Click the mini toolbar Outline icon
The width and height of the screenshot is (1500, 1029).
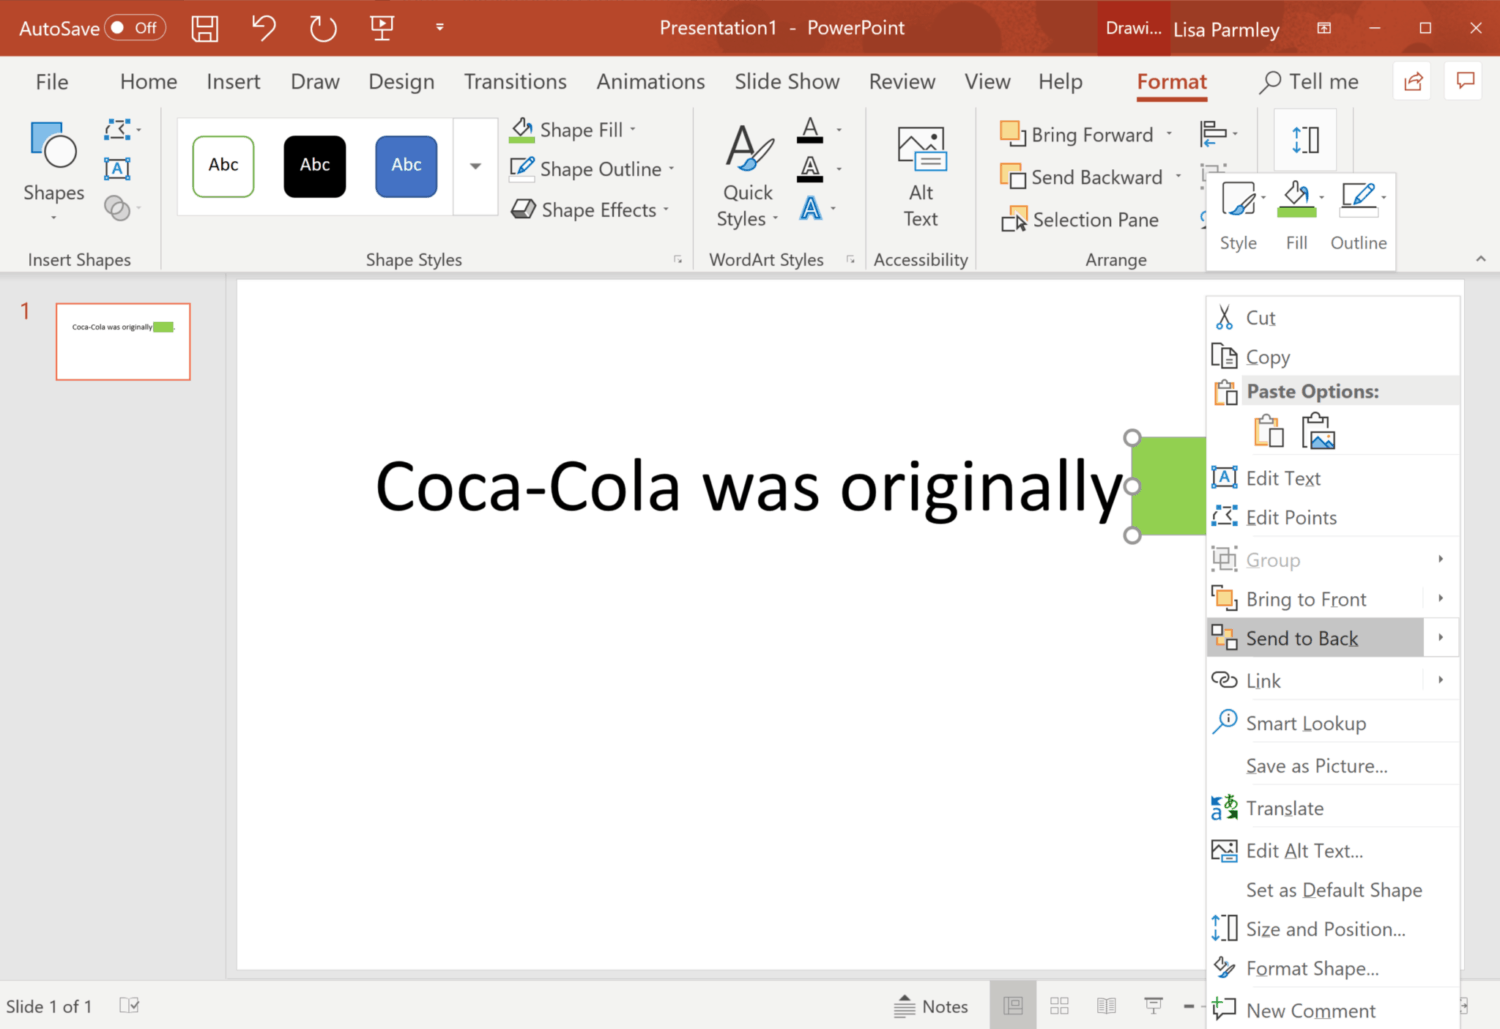coord(1359,215)
